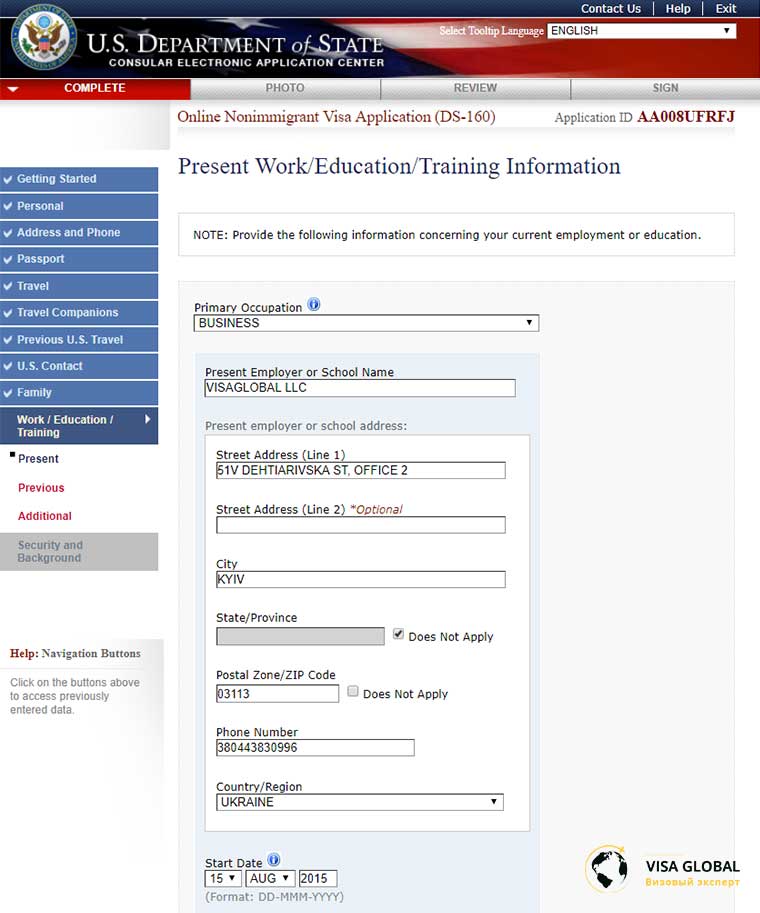760x913 pixels.
Task: Click the Present Work/Education/Training Information heading
Action: tap(399, 167)
